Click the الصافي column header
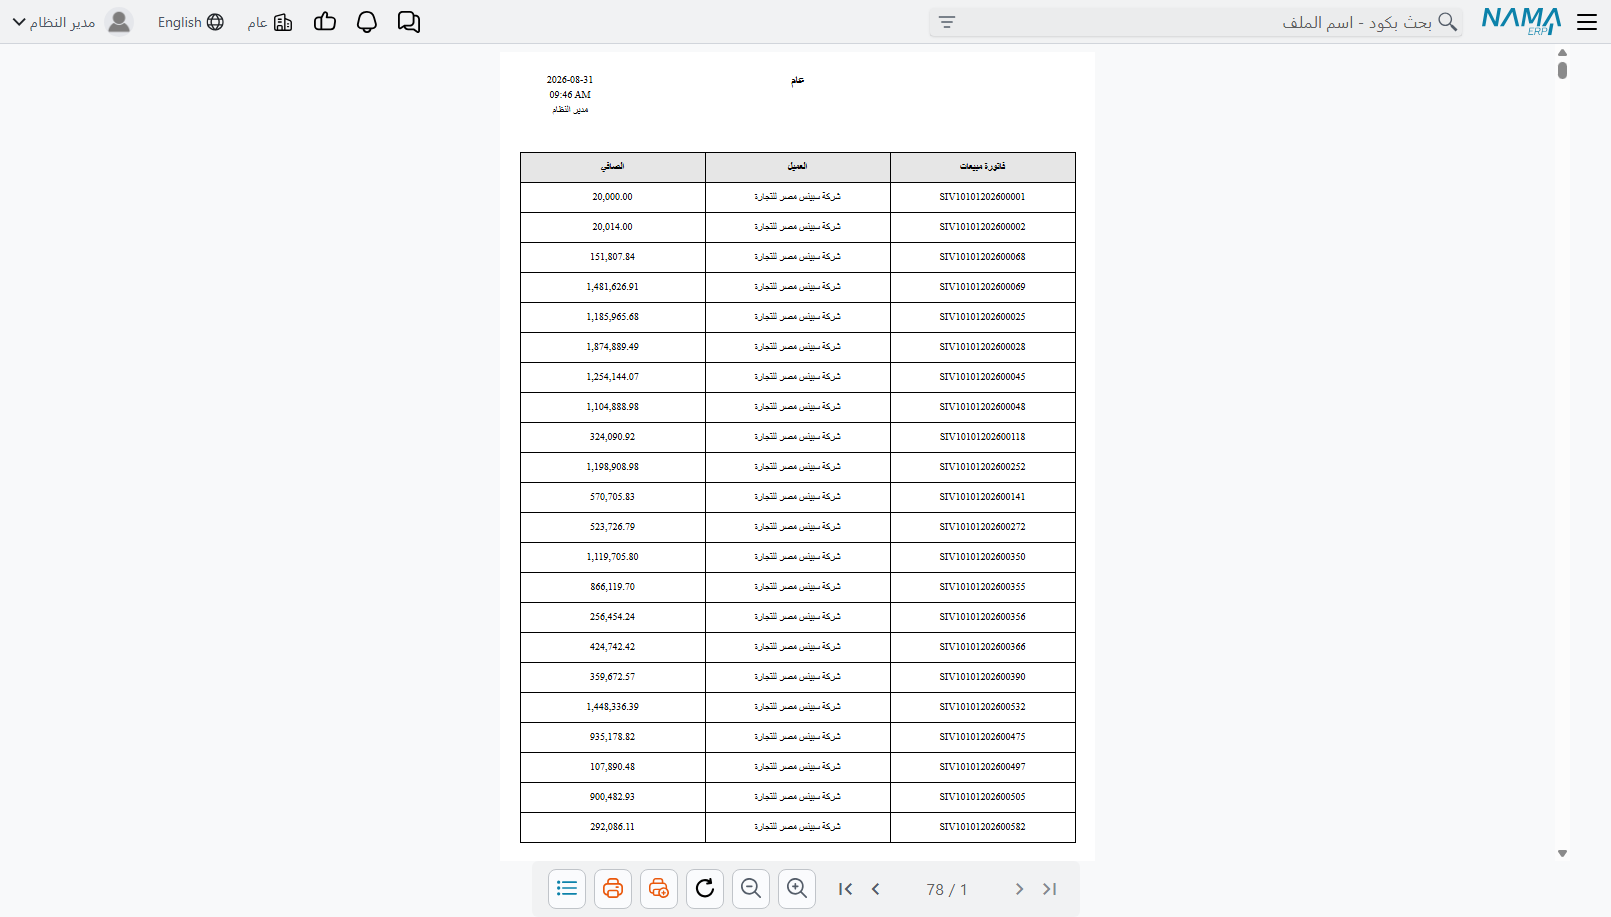Viewport: 1611px width, 917px height. click(613, 167)
